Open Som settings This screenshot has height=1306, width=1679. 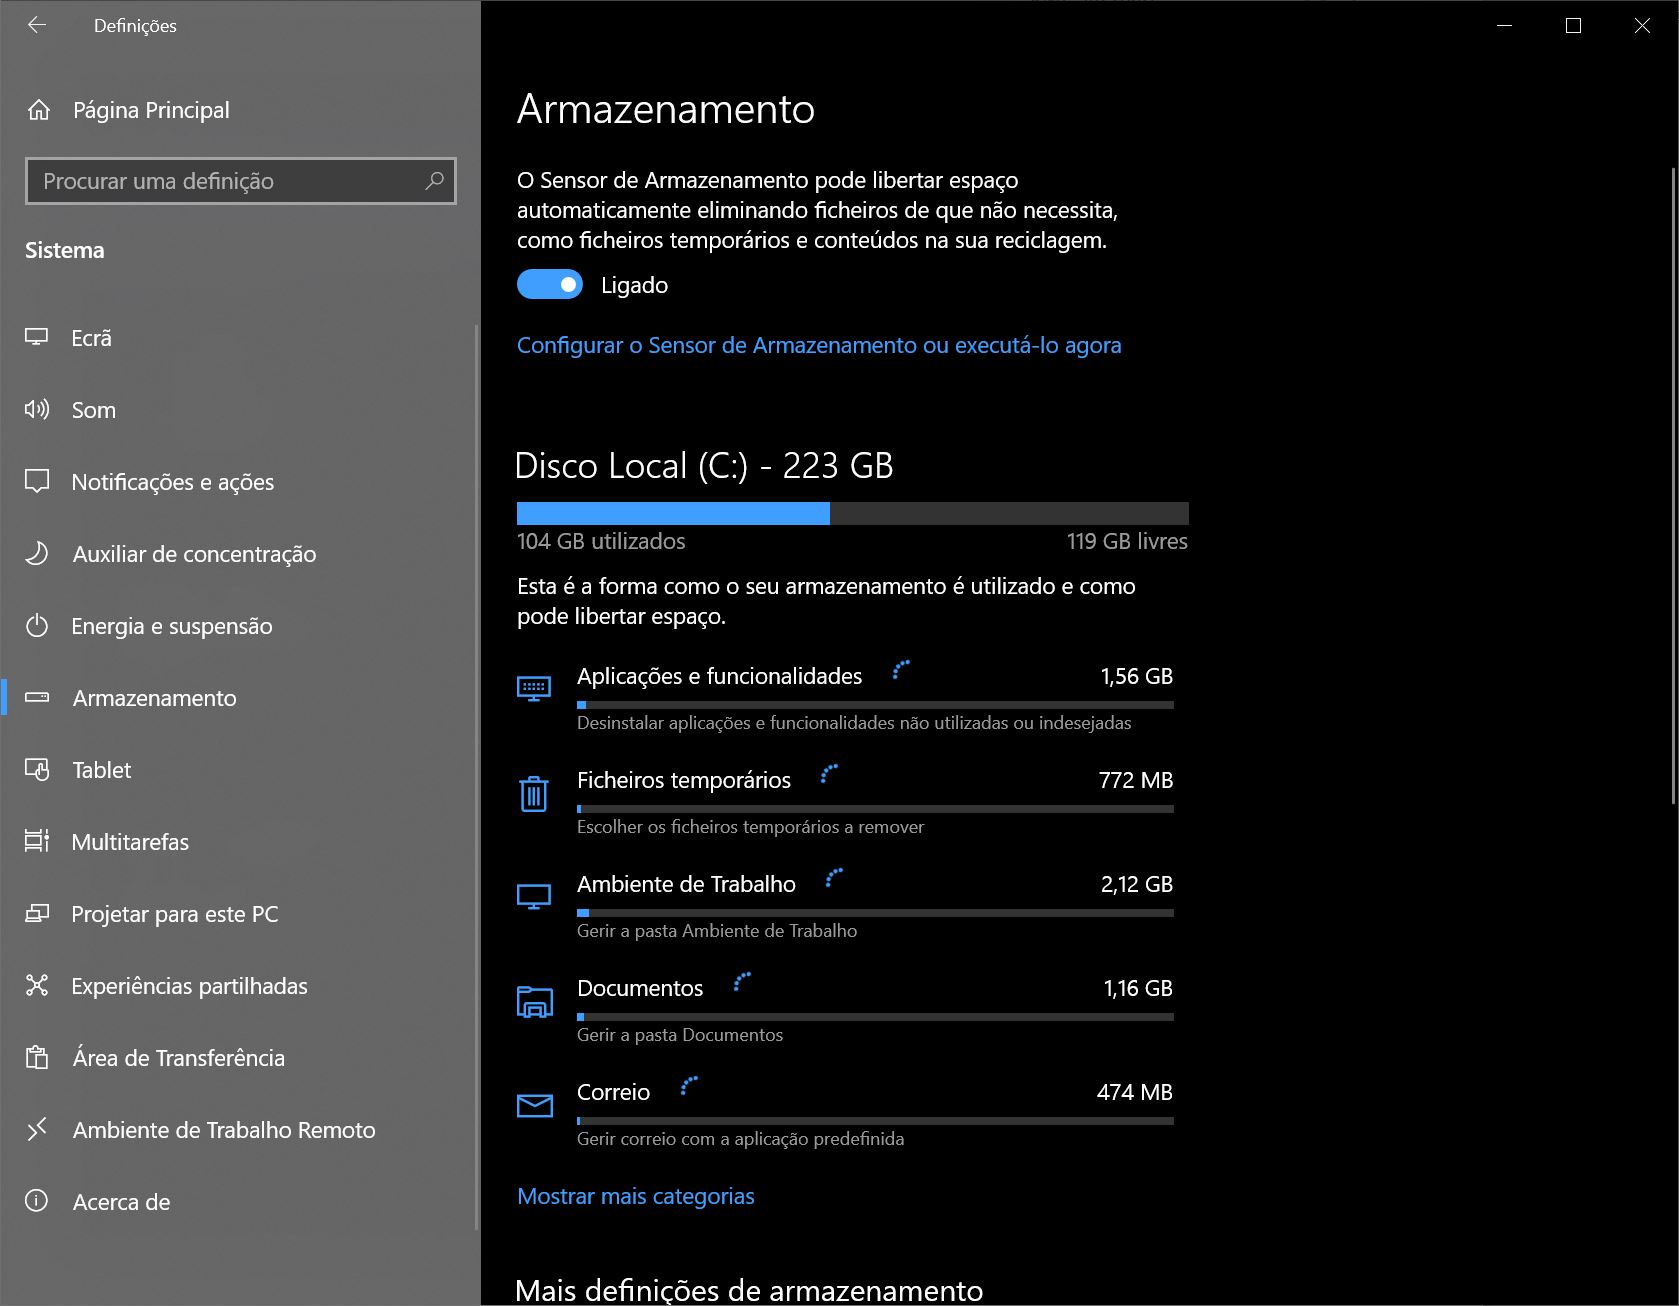pos(240,410)
